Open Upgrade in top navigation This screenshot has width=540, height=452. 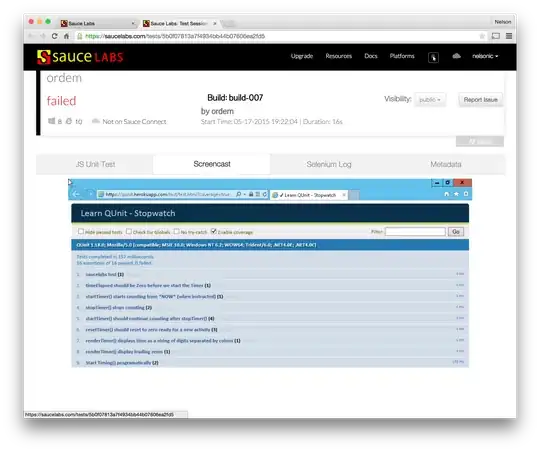(x=302, y=56)
